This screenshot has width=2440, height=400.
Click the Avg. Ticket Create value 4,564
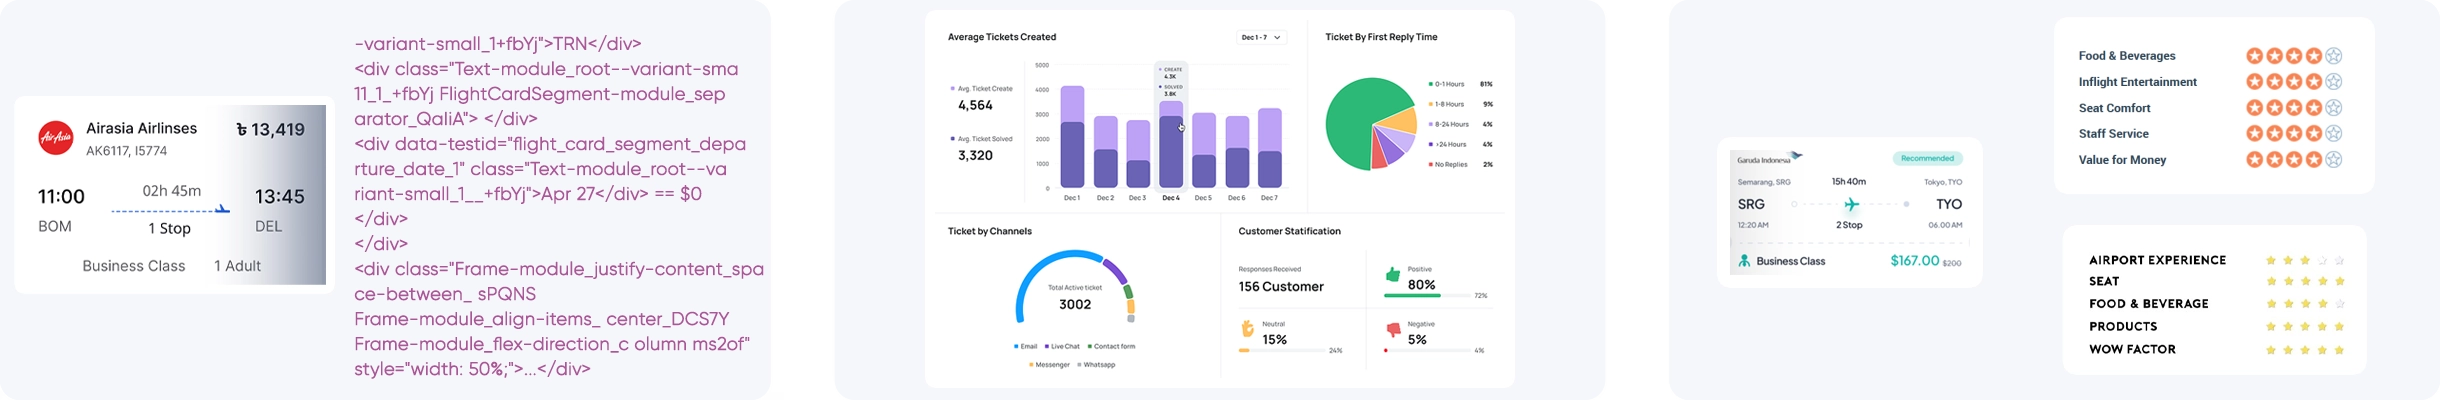(x=975, y=105)
